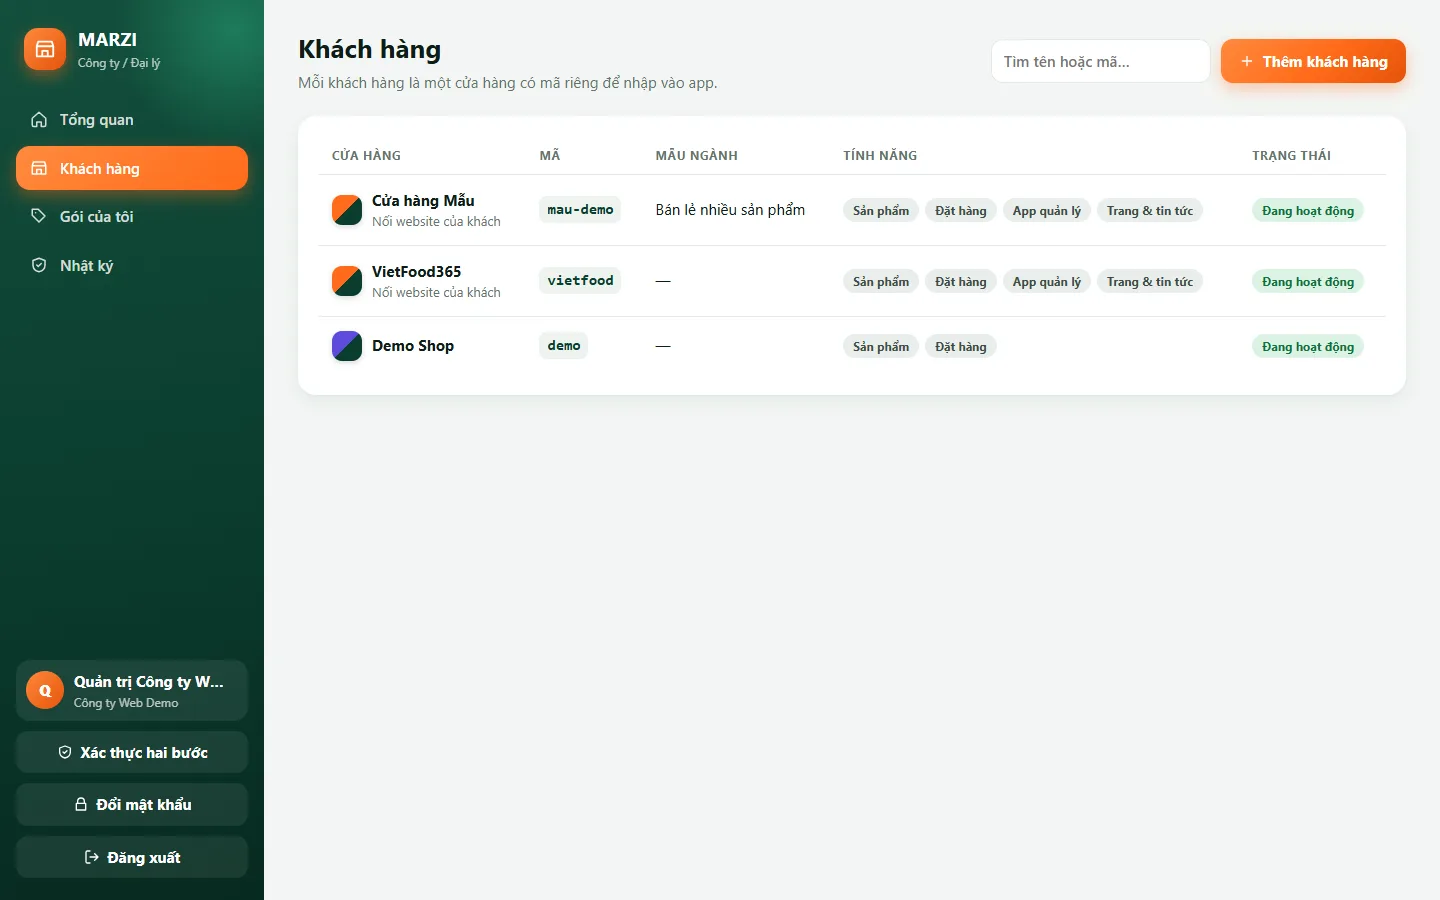This screenshot has height=900, width=1440.
Task: Click the mau-demo code badge
Action: 580,210
